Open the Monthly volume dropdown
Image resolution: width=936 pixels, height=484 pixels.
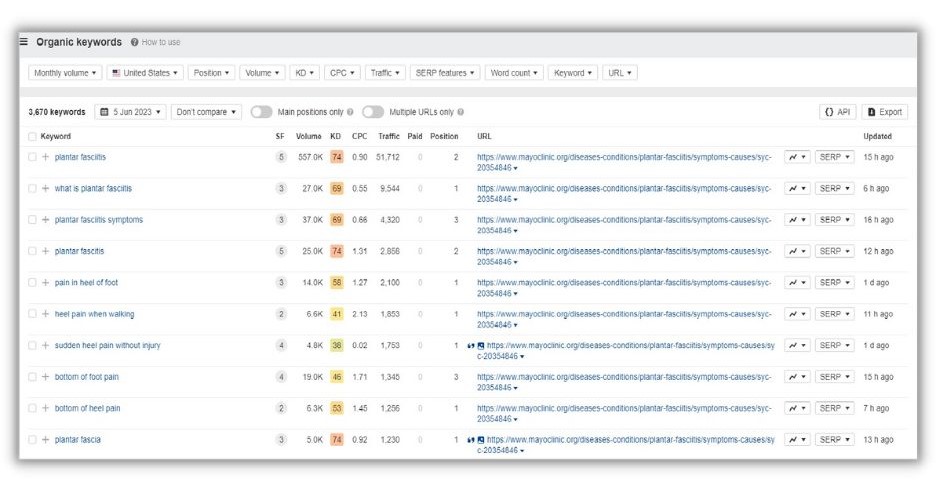click(65, 73)
